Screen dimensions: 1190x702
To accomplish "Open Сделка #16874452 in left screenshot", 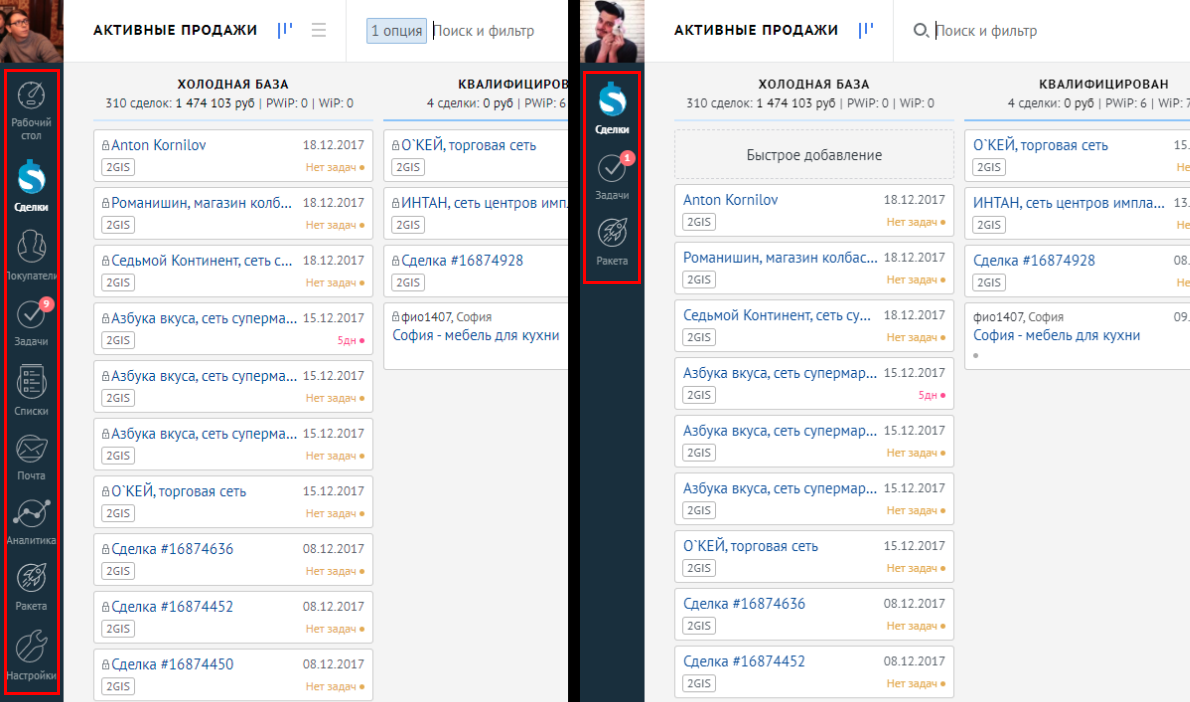I will [172, 606].
